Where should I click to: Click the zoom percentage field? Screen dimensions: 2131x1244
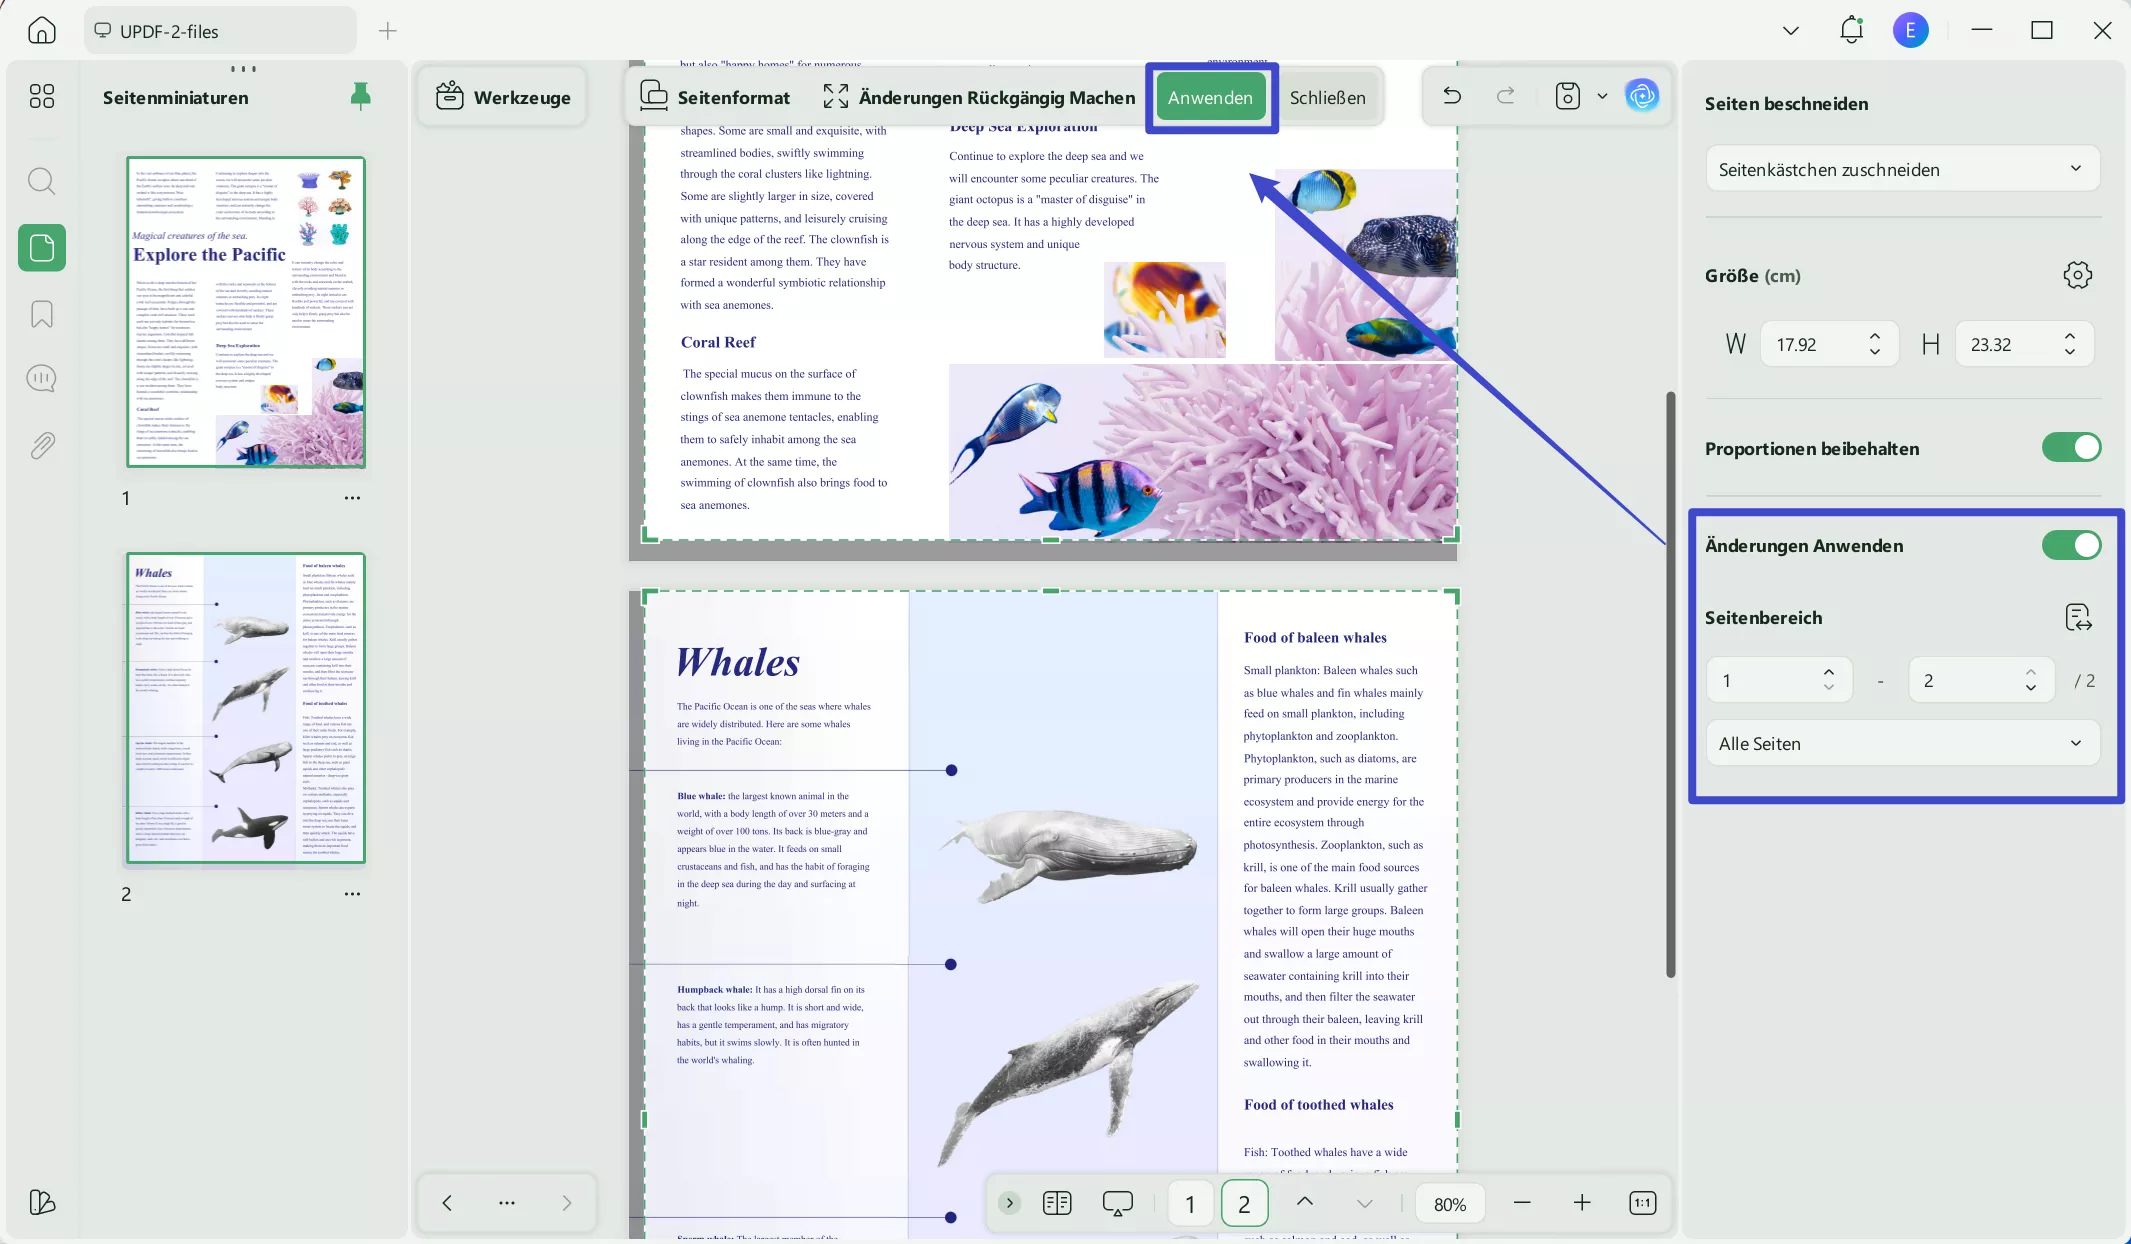(1449, 1204)
